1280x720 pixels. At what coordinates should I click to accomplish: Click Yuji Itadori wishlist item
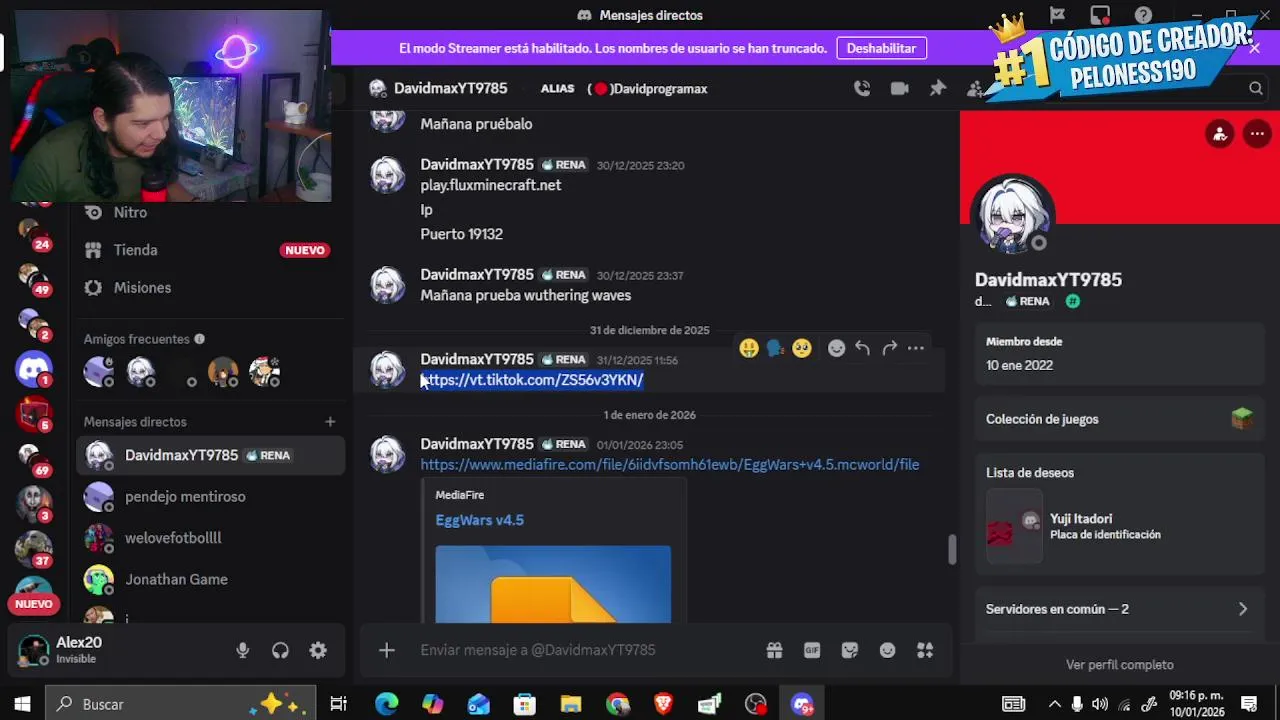point(1119,527)
